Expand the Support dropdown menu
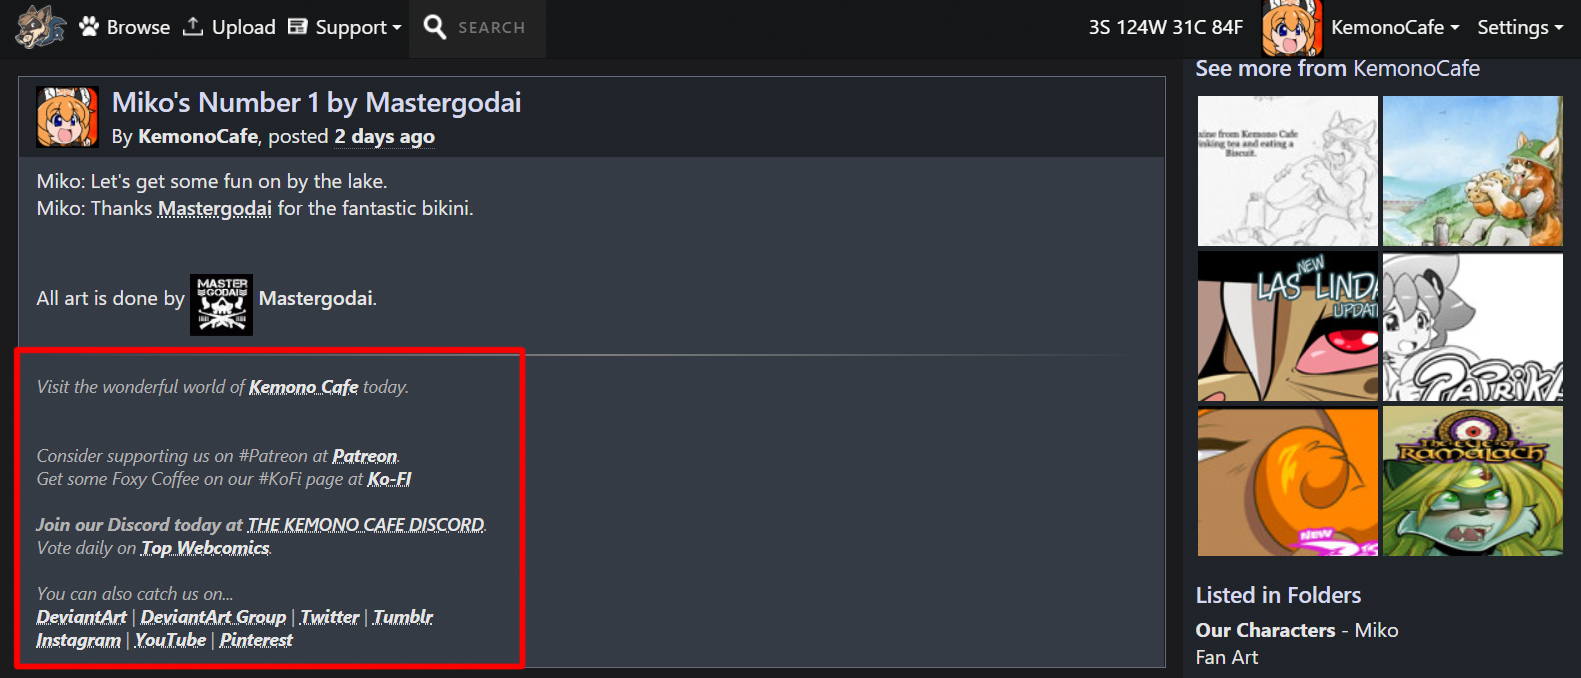The image size is (1581, 678). [358, 27]
